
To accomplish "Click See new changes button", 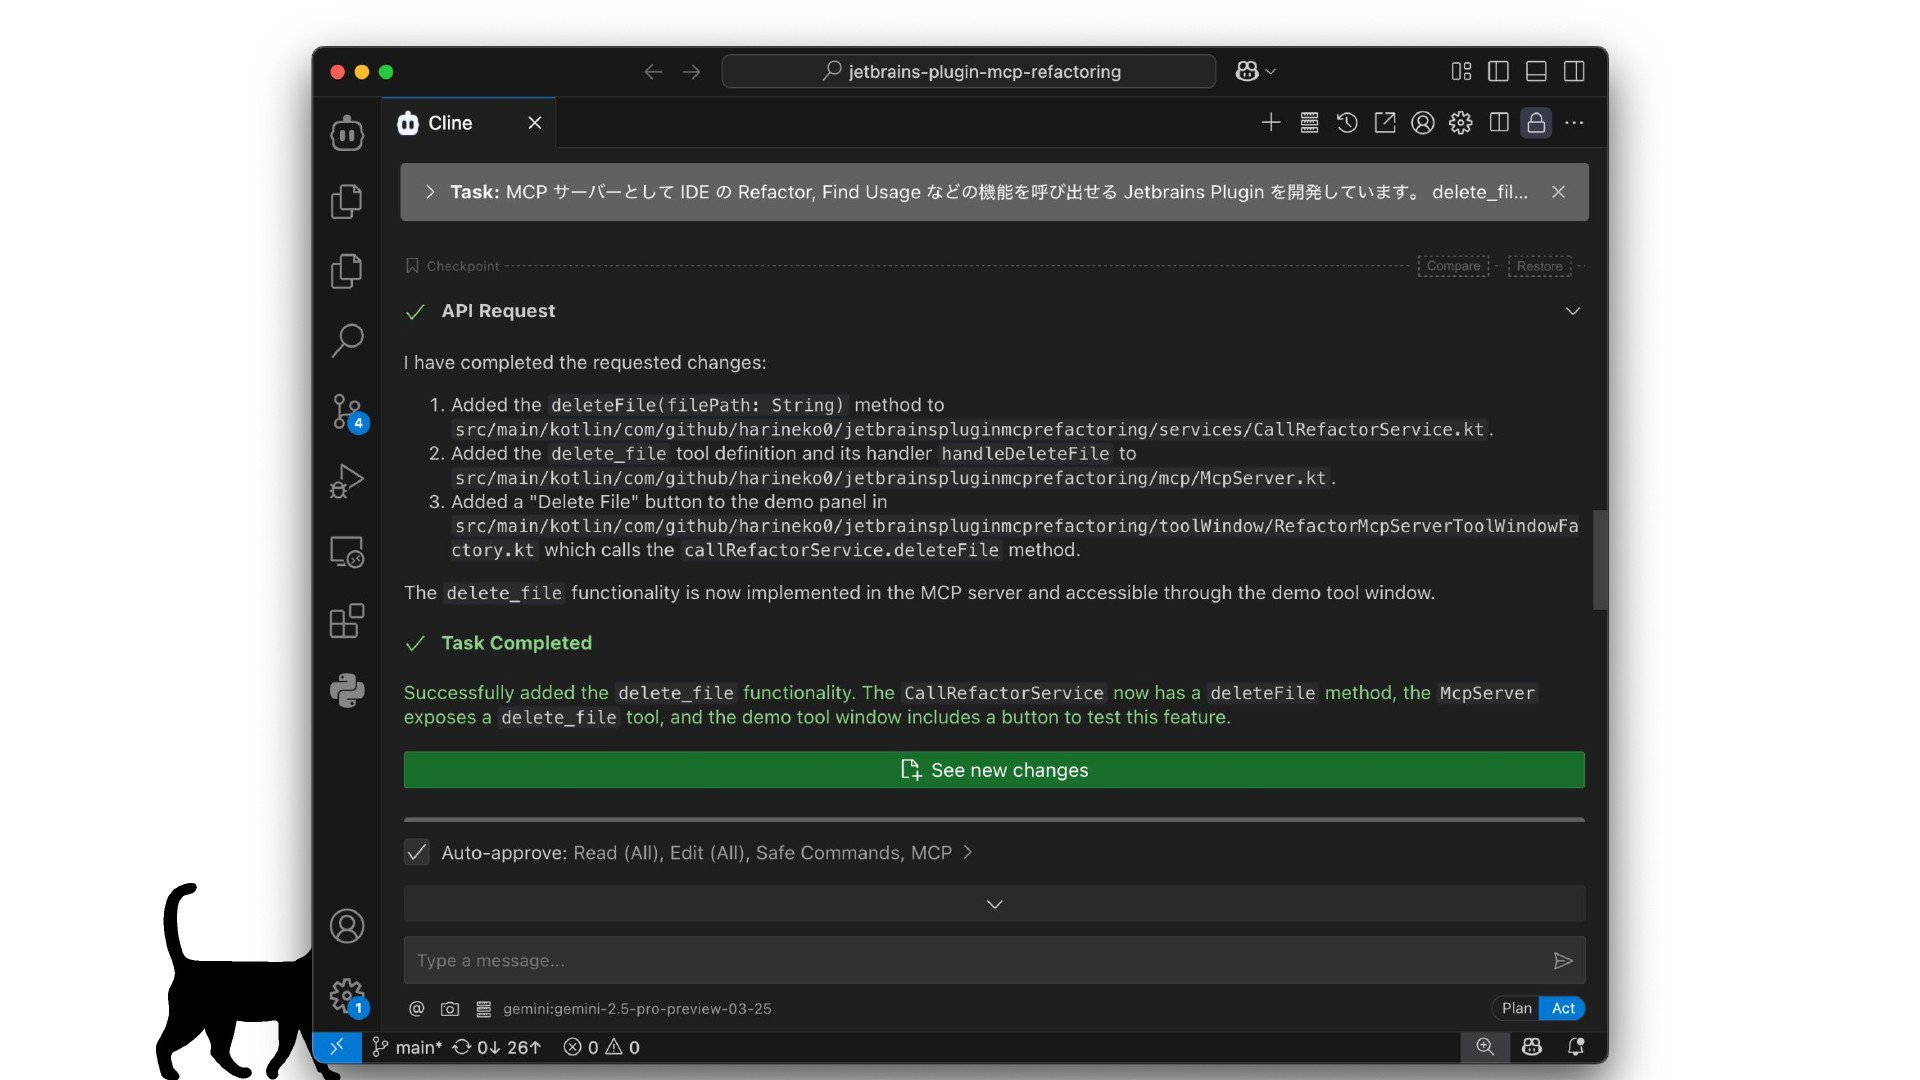I will [994, 770].
